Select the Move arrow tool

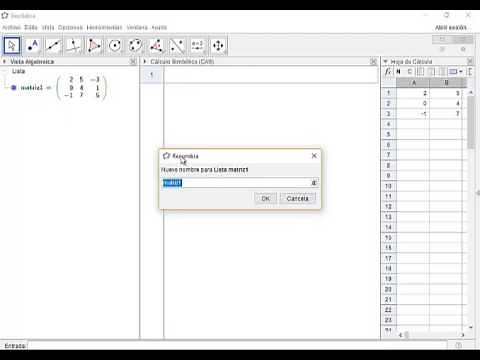click(12, 46)
